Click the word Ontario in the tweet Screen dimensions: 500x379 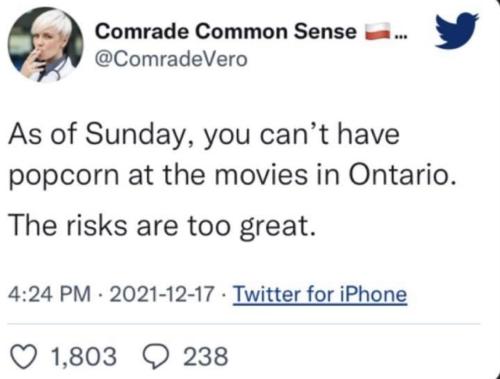tap(402, 175)
